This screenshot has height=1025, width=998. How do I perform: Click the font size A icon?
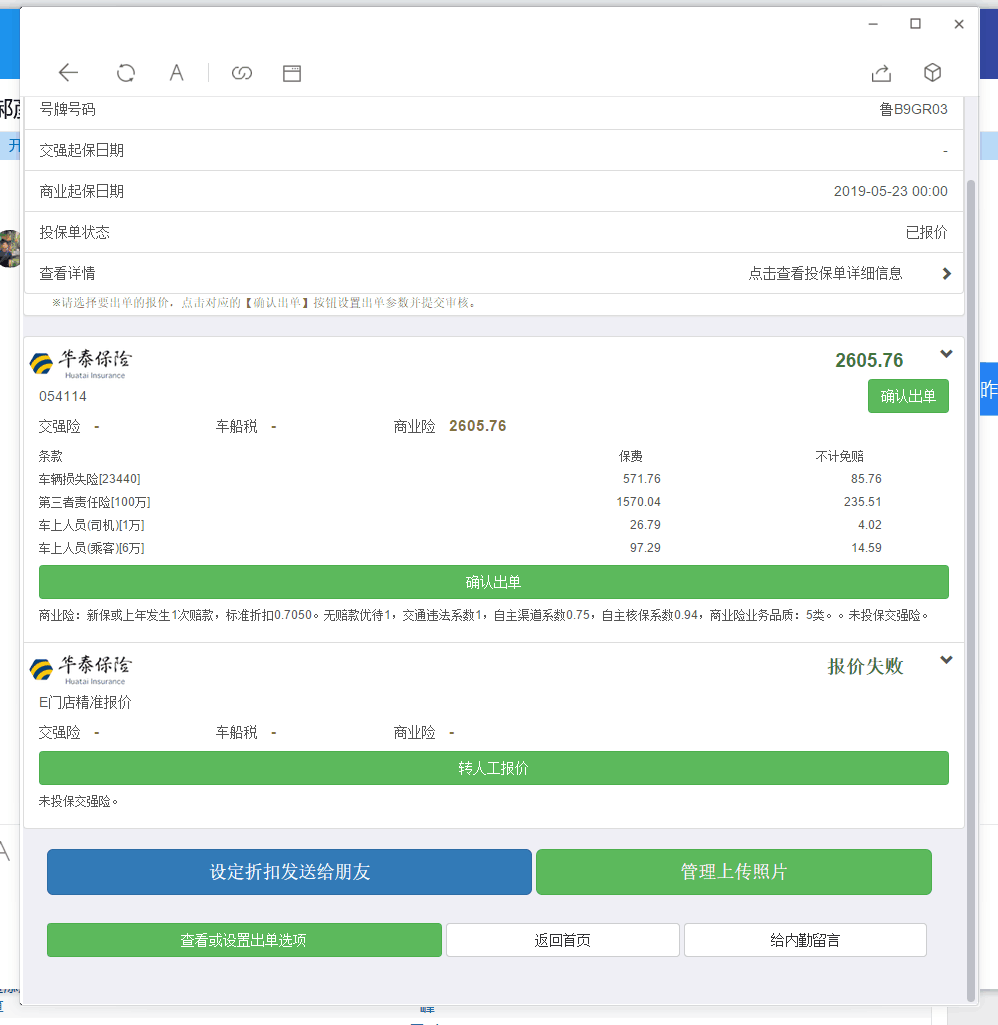click(x=176, y=73)
